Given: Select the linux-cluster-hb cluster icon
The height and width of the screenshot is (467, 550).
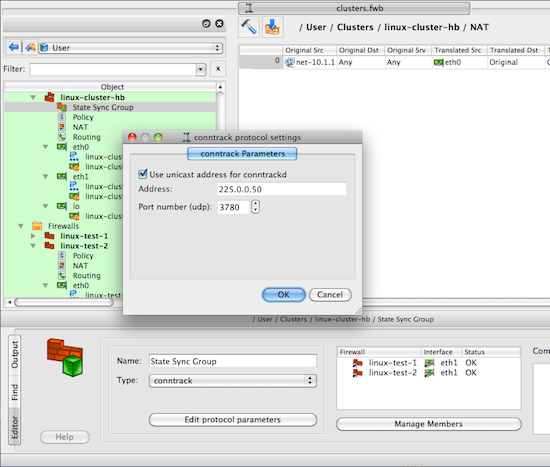Looking at the screenshot, I should click(x=49, y=97).
